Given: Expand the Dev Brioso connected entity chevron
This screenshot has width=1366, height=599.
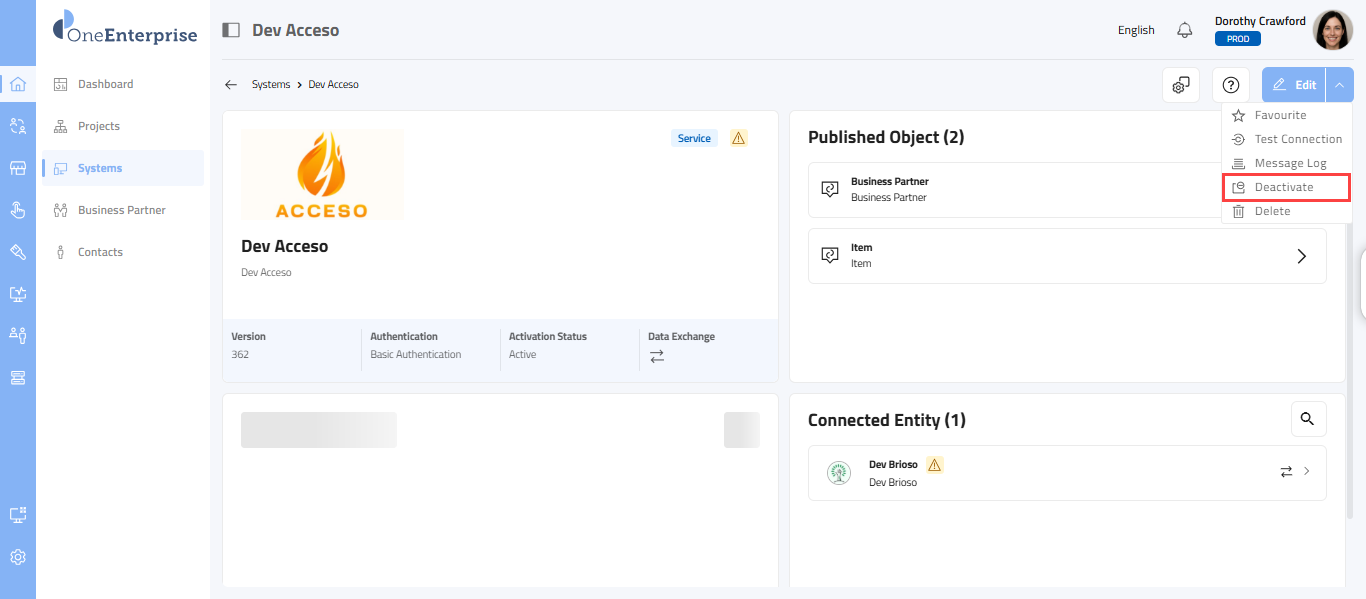Looking at the screenshot, I should (1306, 471).
